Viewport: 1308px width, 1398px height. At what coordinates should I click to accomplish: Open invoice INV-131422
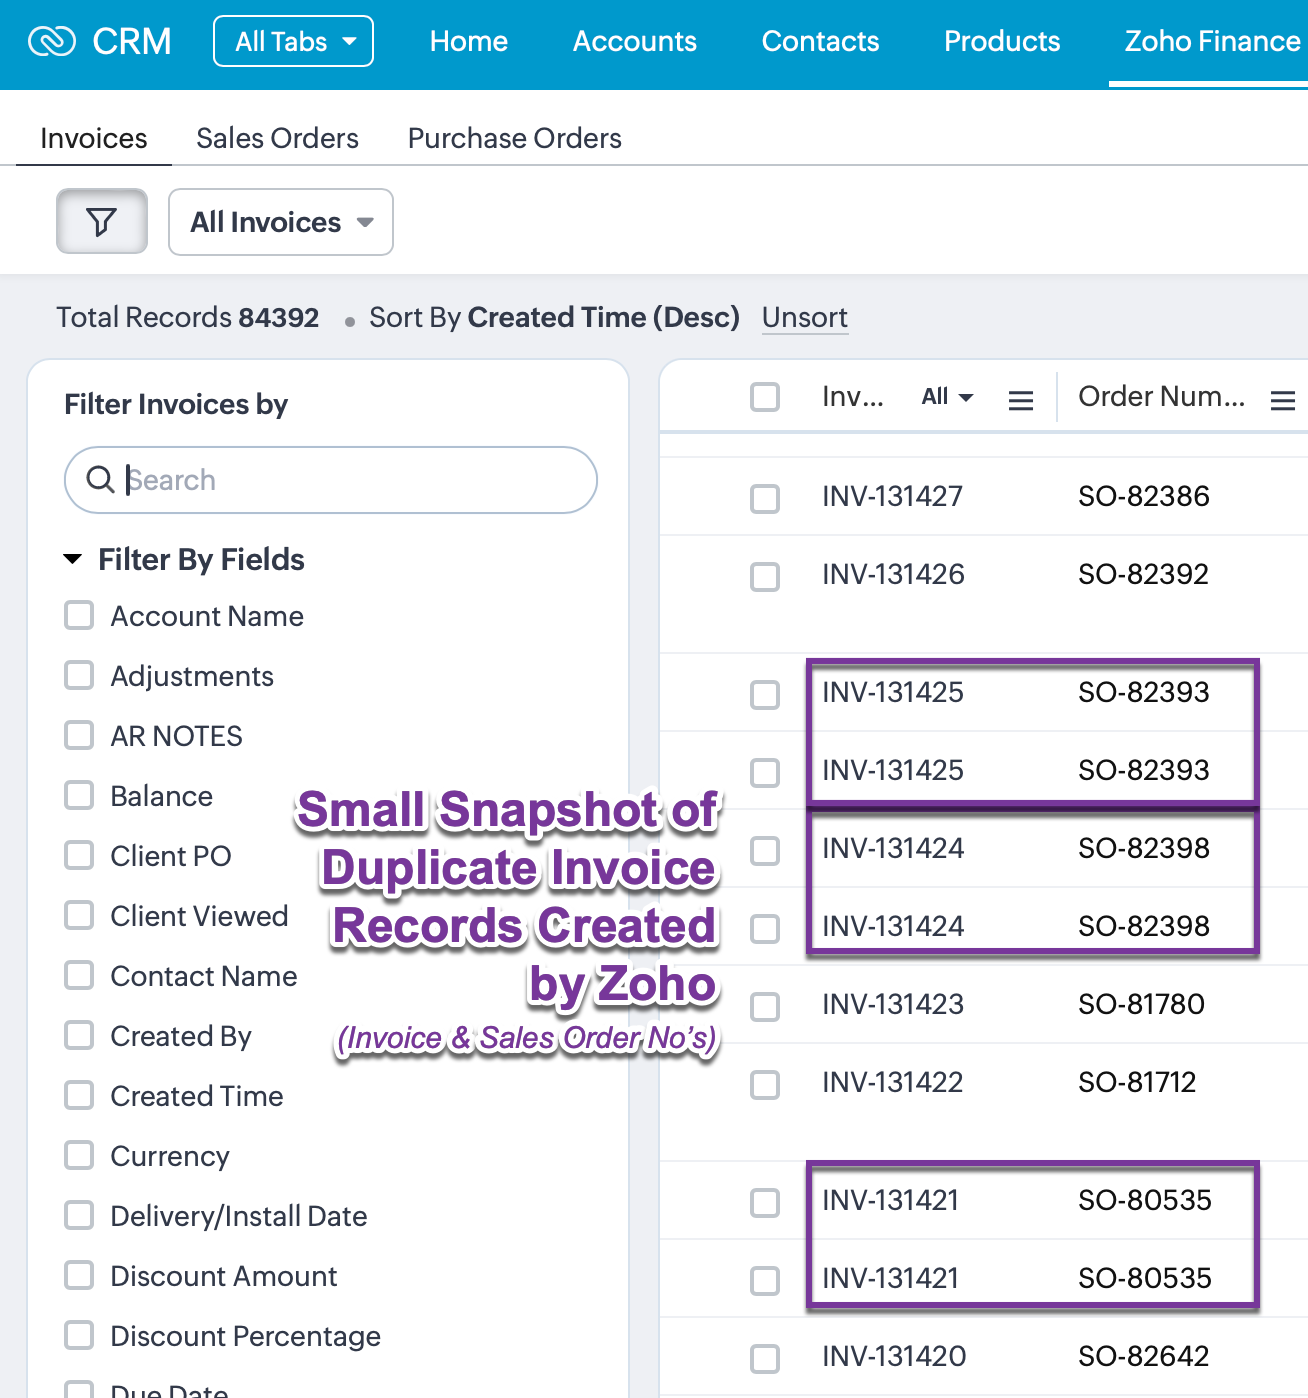click(x=893, y=1082)
